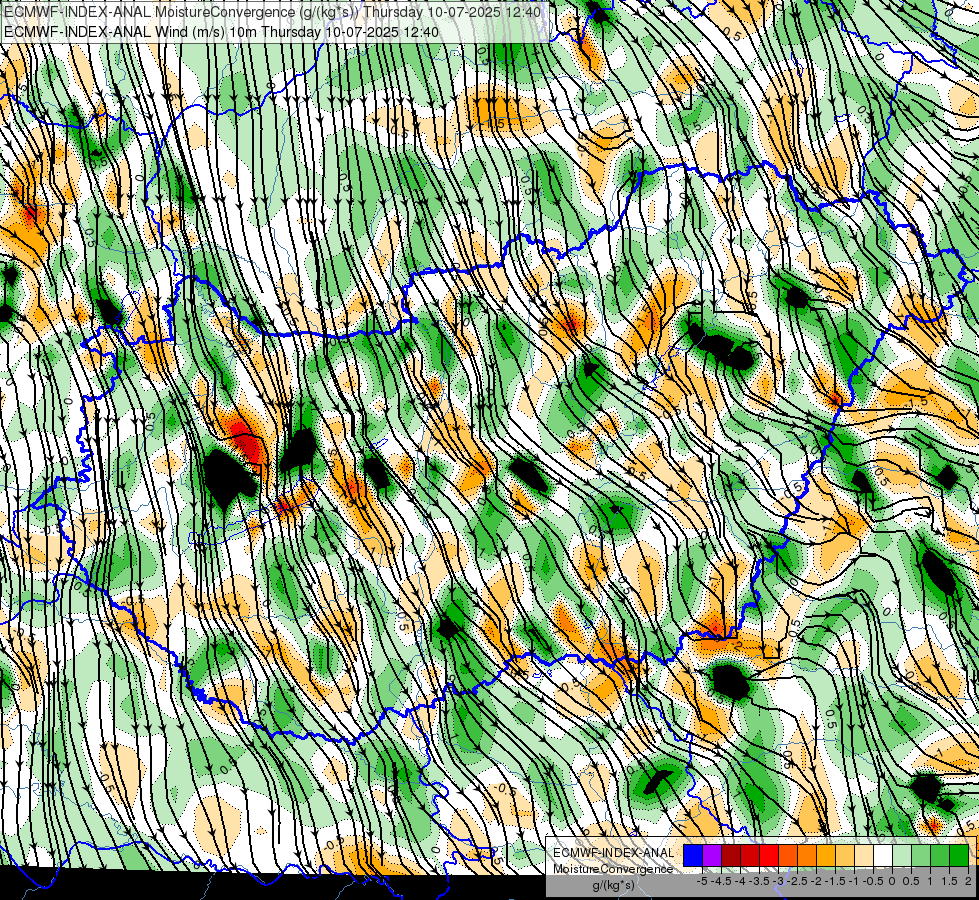
Task: Click the light green swatch between 0.5 and 1
Action: tap(921, 855)
